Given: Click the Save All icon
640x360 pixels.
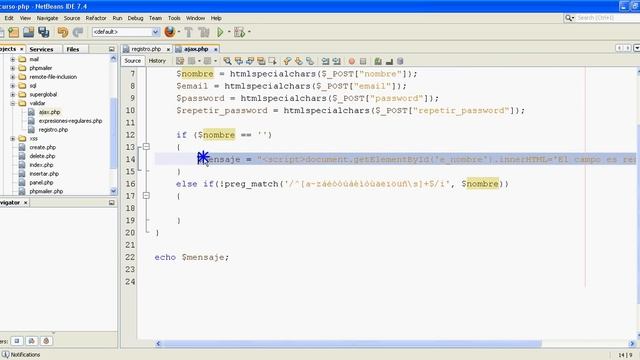Looking at the screenshot, I should 43,32.
